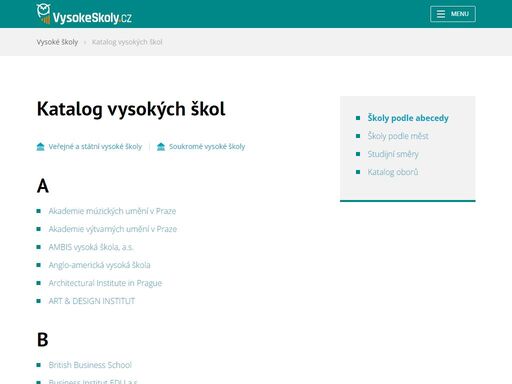Open Soukromé vysoké školy link

[207, 146]
